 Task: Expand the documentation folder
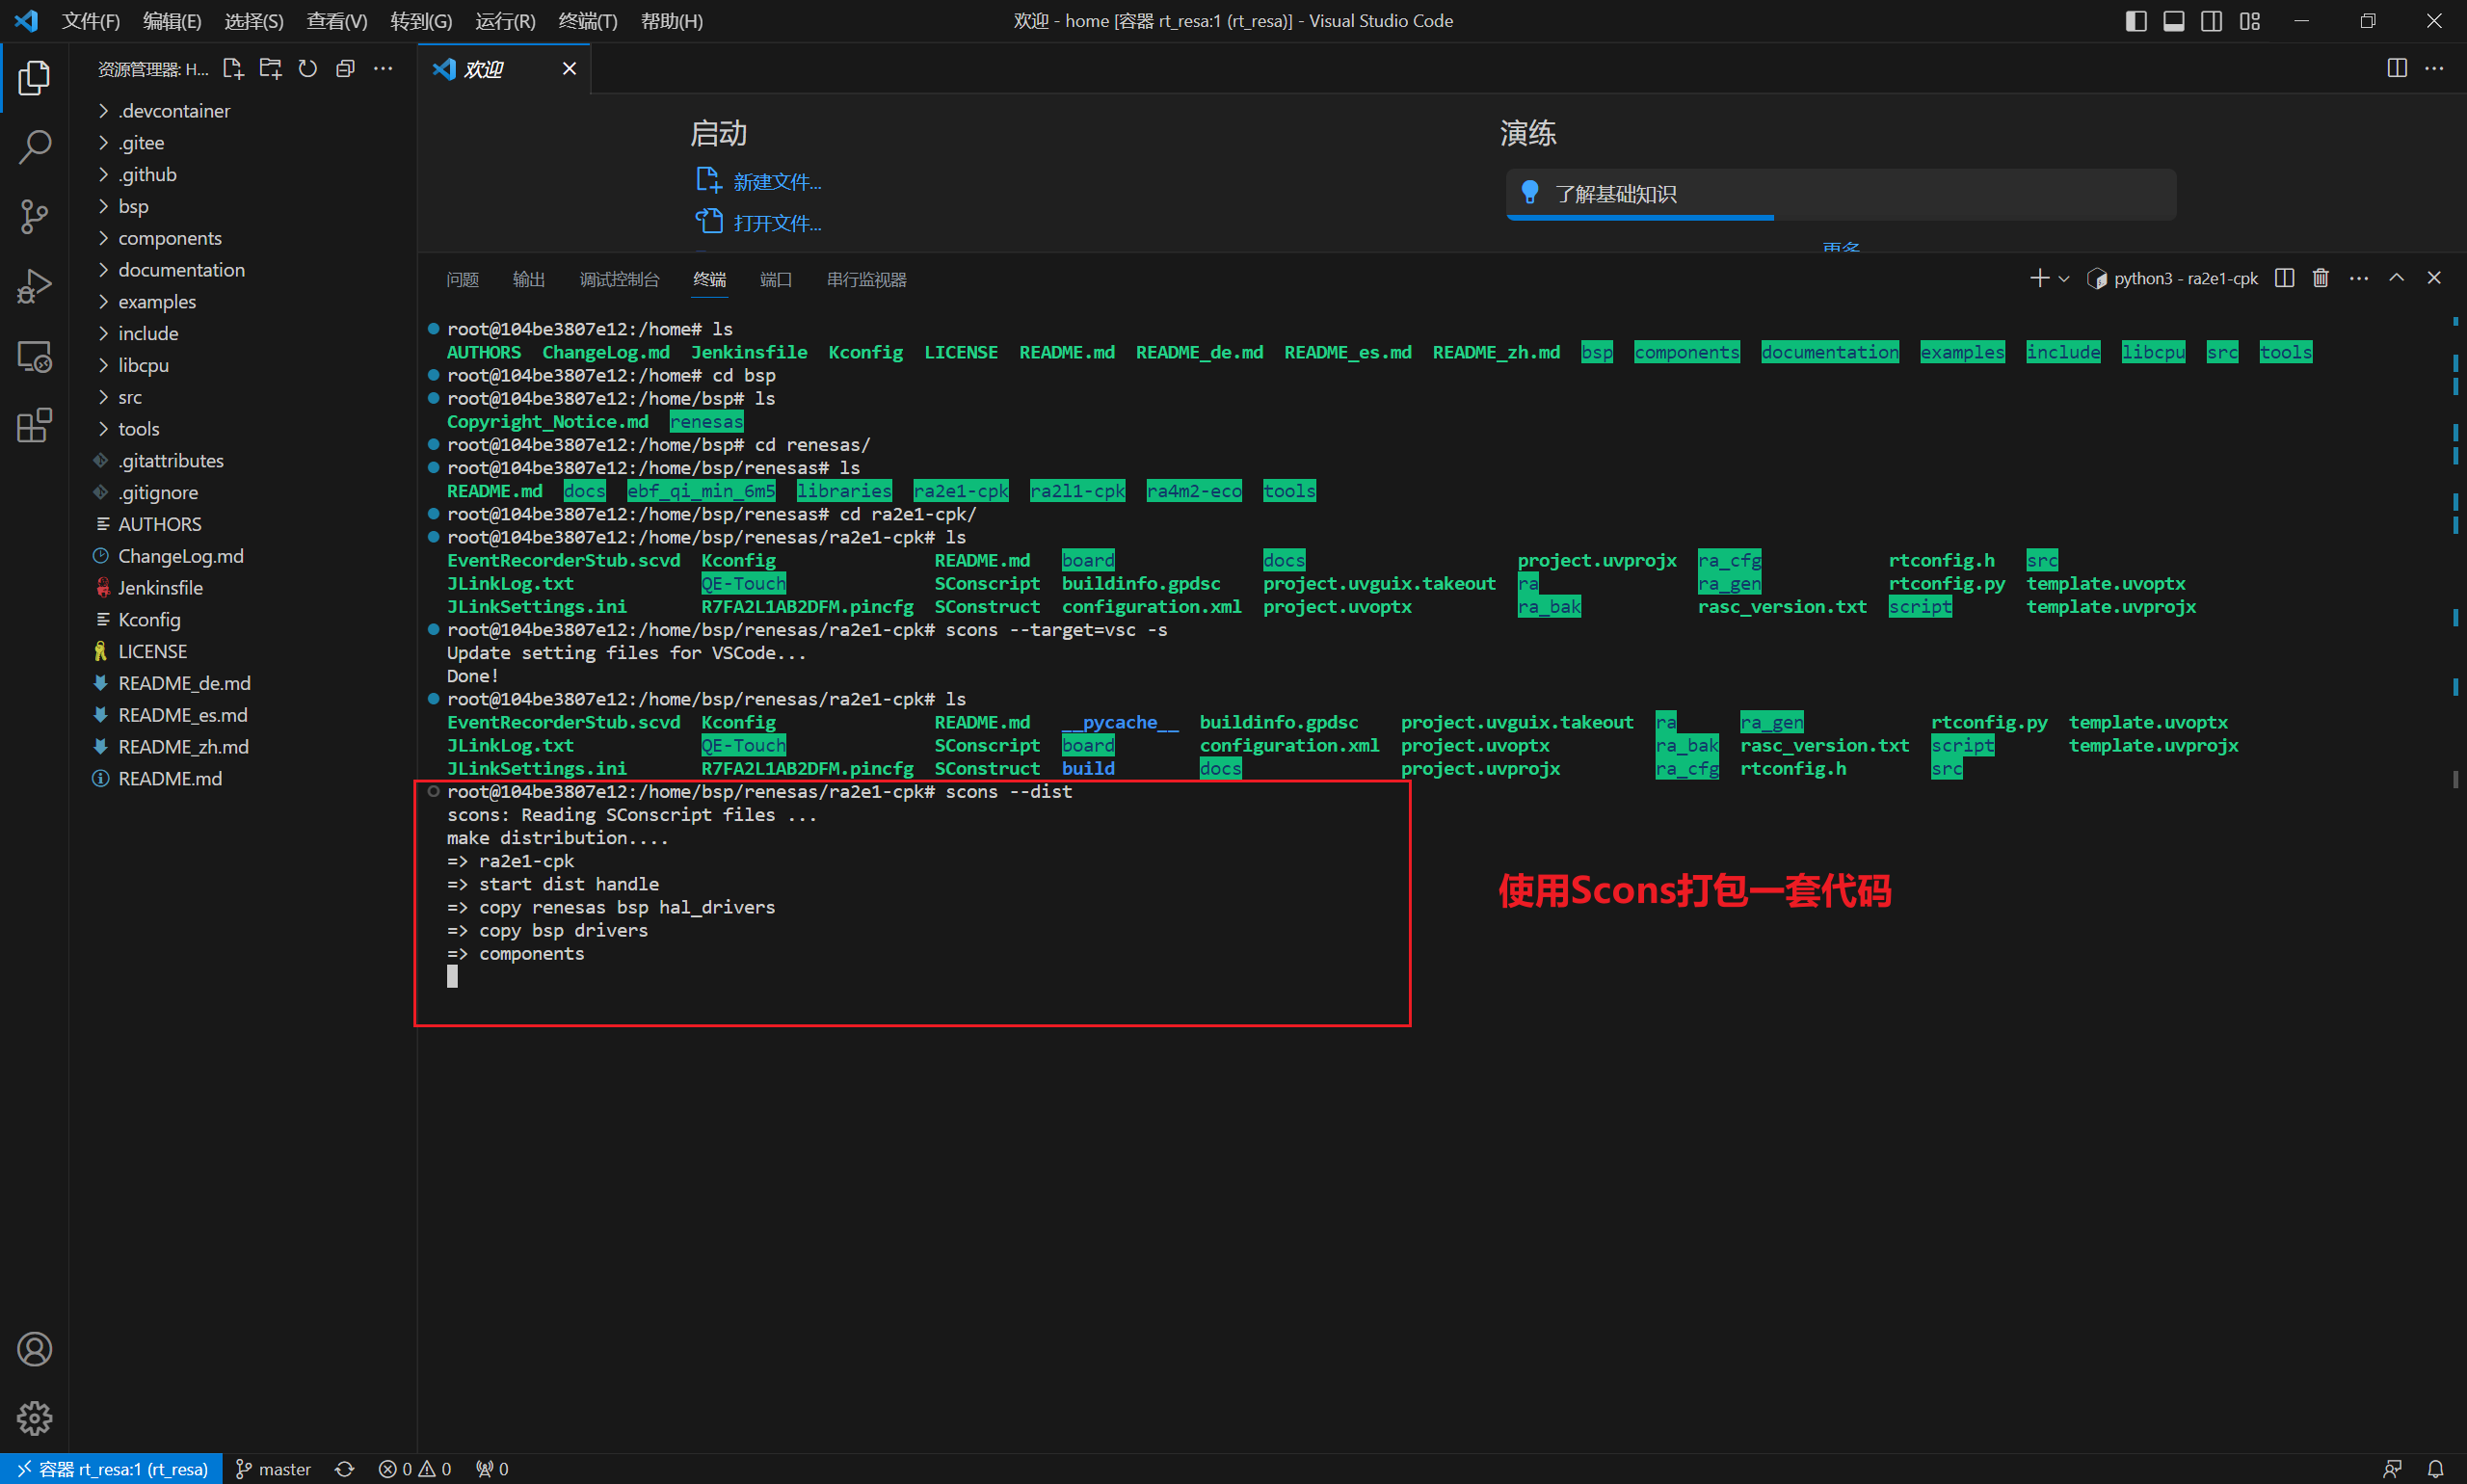click(245, 270)
